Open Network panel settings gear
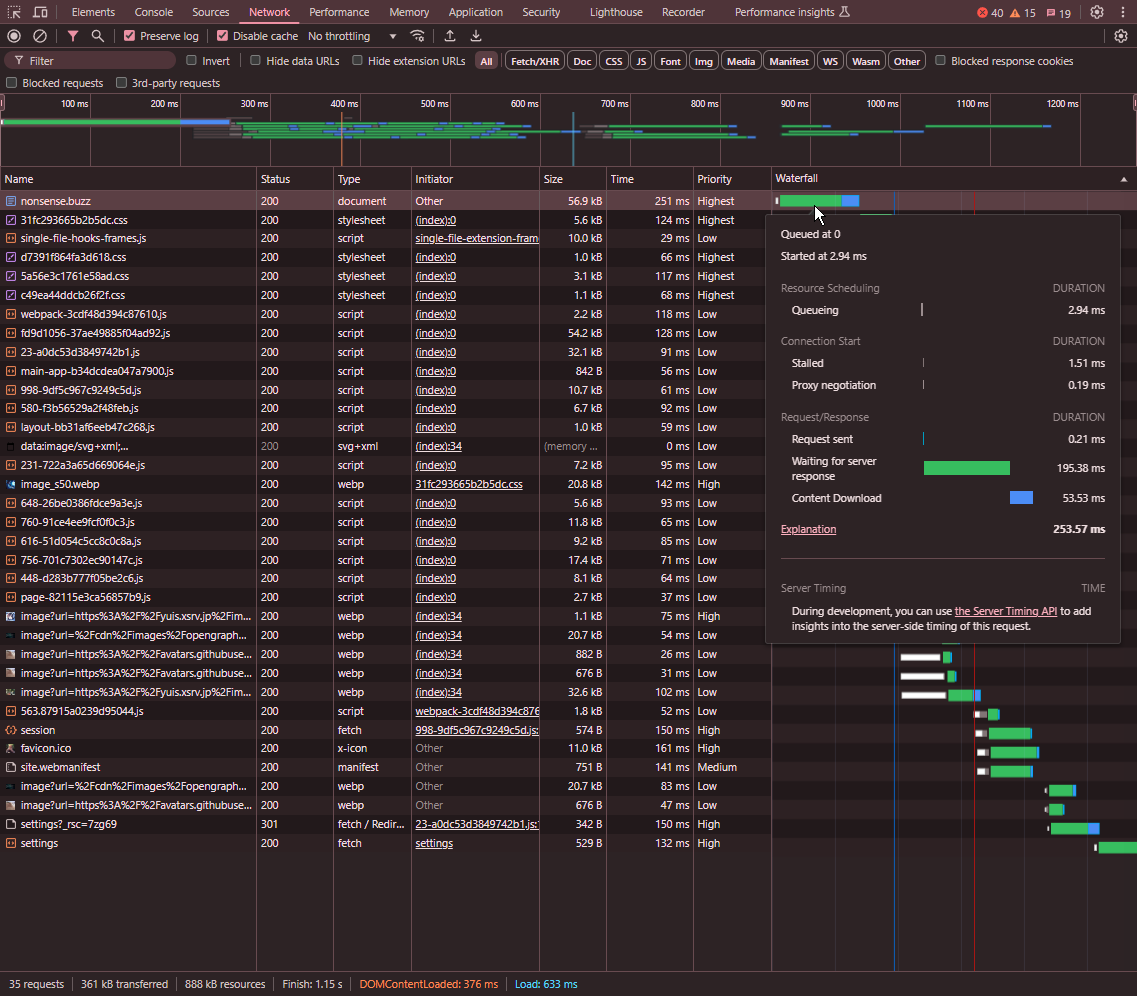 (x=1121, y=36)
